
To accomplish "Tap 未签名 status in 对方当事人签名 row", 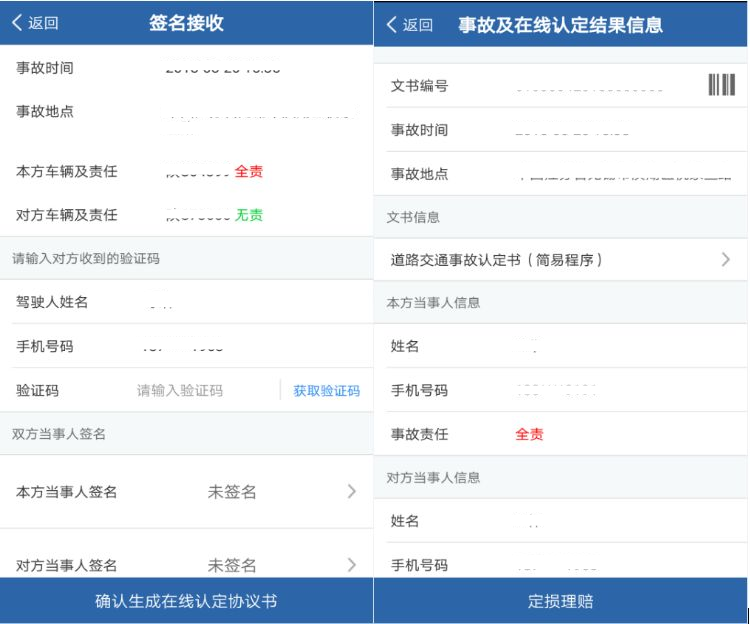I will tap(232, 565).
